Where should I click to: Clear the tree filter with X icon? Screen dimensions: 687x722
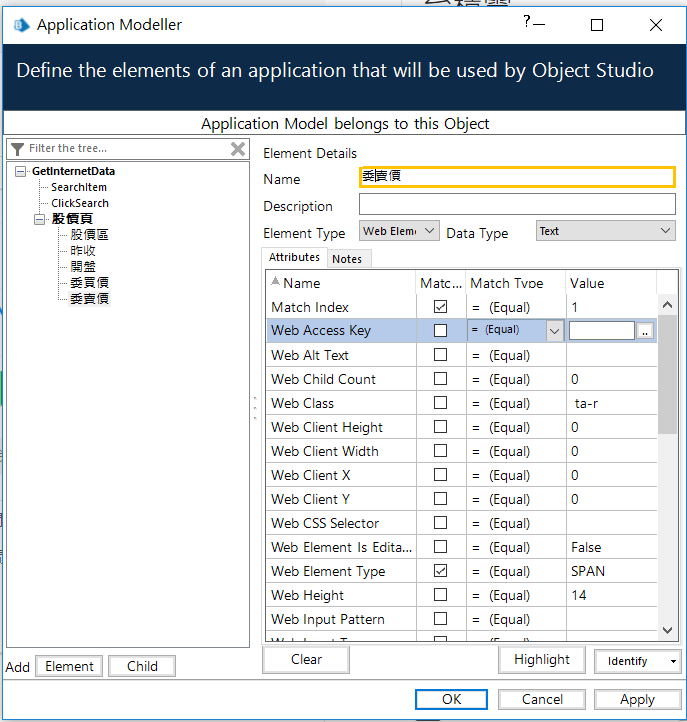[238, 149]
